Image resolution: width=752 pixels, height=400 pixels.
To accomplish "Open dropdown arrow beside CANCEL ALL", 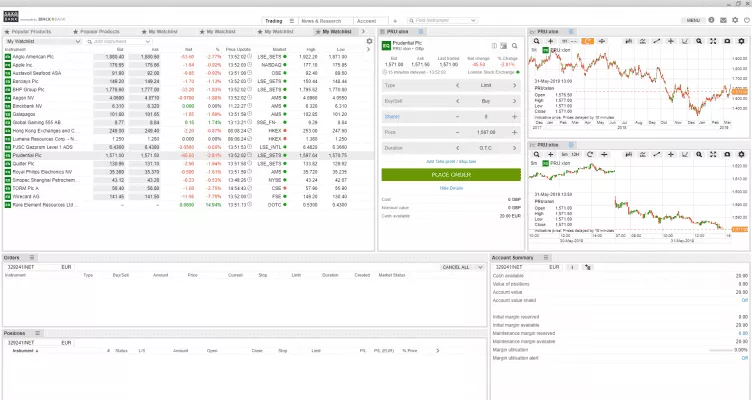I will [482, 268].
